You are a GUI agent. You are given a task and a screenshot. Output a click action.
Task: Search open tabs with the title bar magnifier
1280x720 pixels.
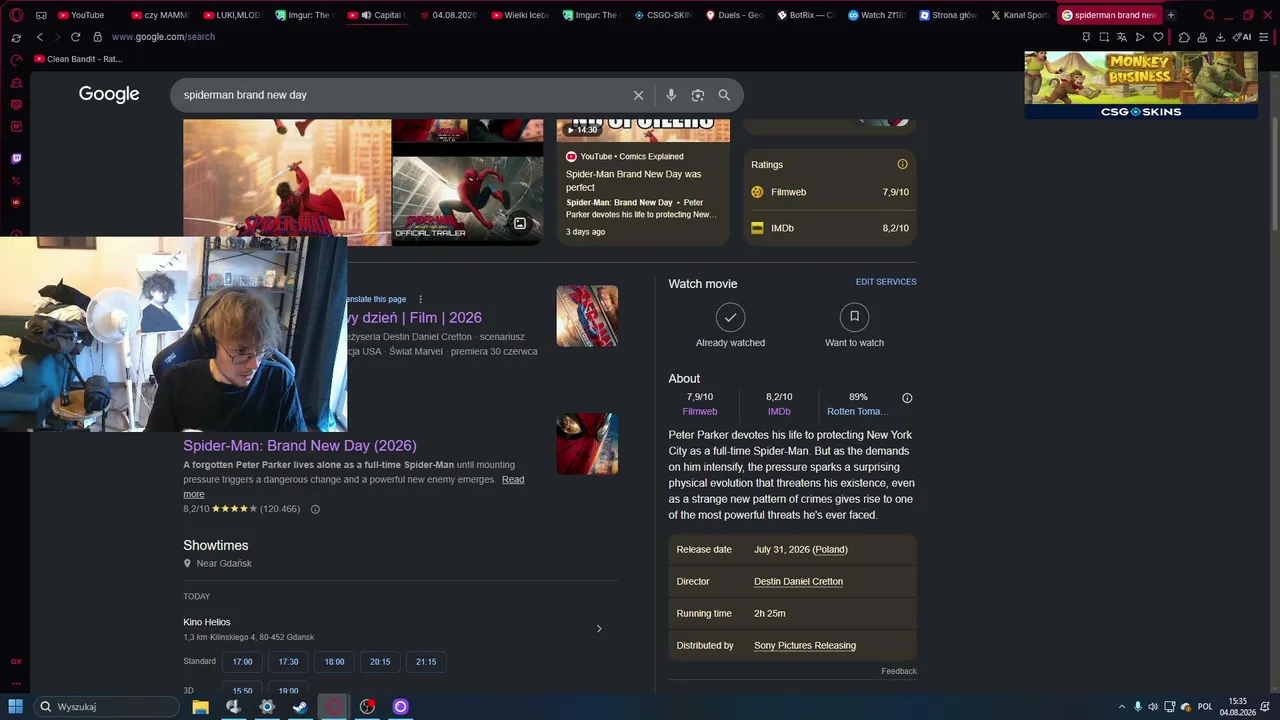click(x=1209, y=15)
